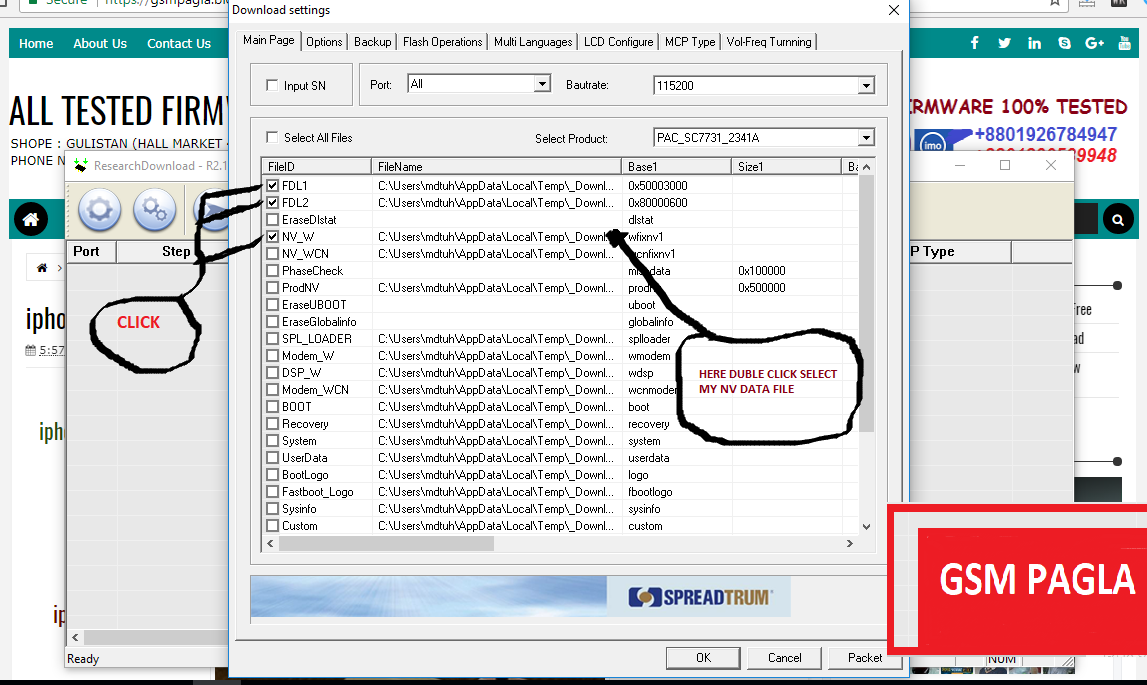Click the breadcrumb home icon on webpage
1147x685 pixels.
tap(42, 268)
